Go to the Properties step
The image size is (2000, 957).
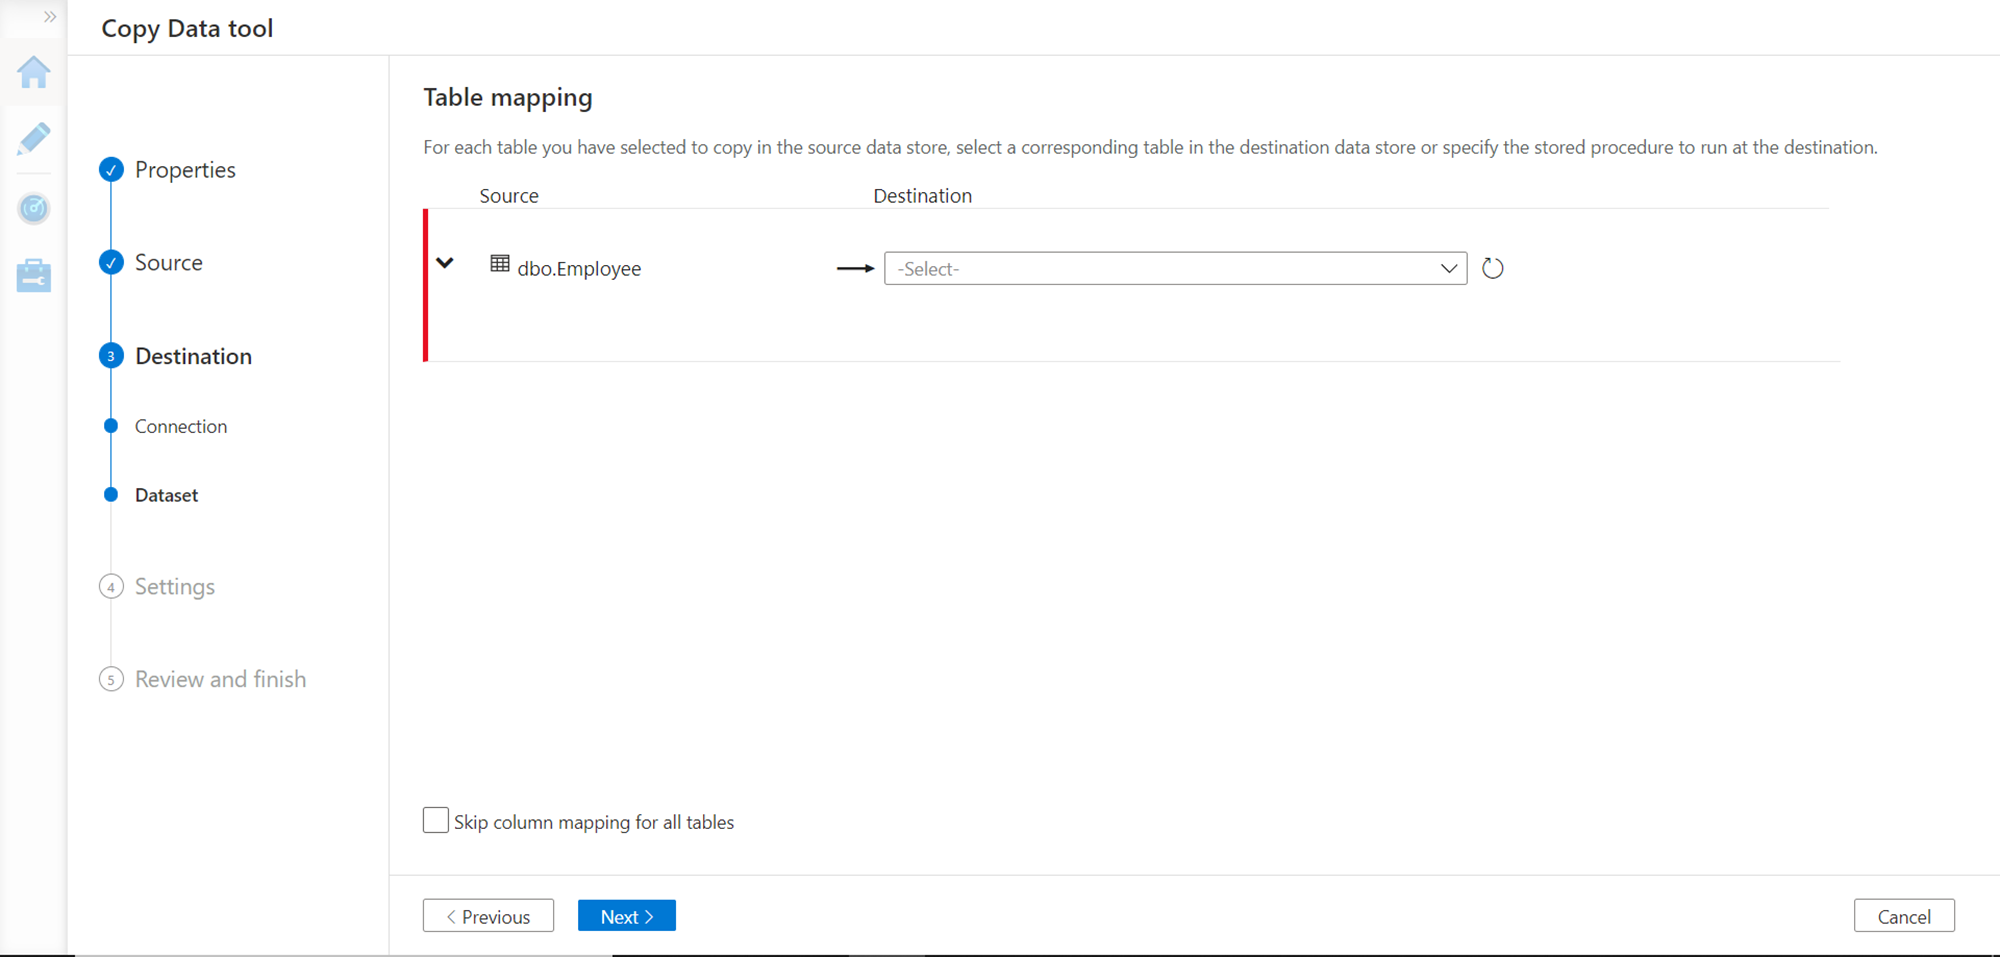[185, 170]
